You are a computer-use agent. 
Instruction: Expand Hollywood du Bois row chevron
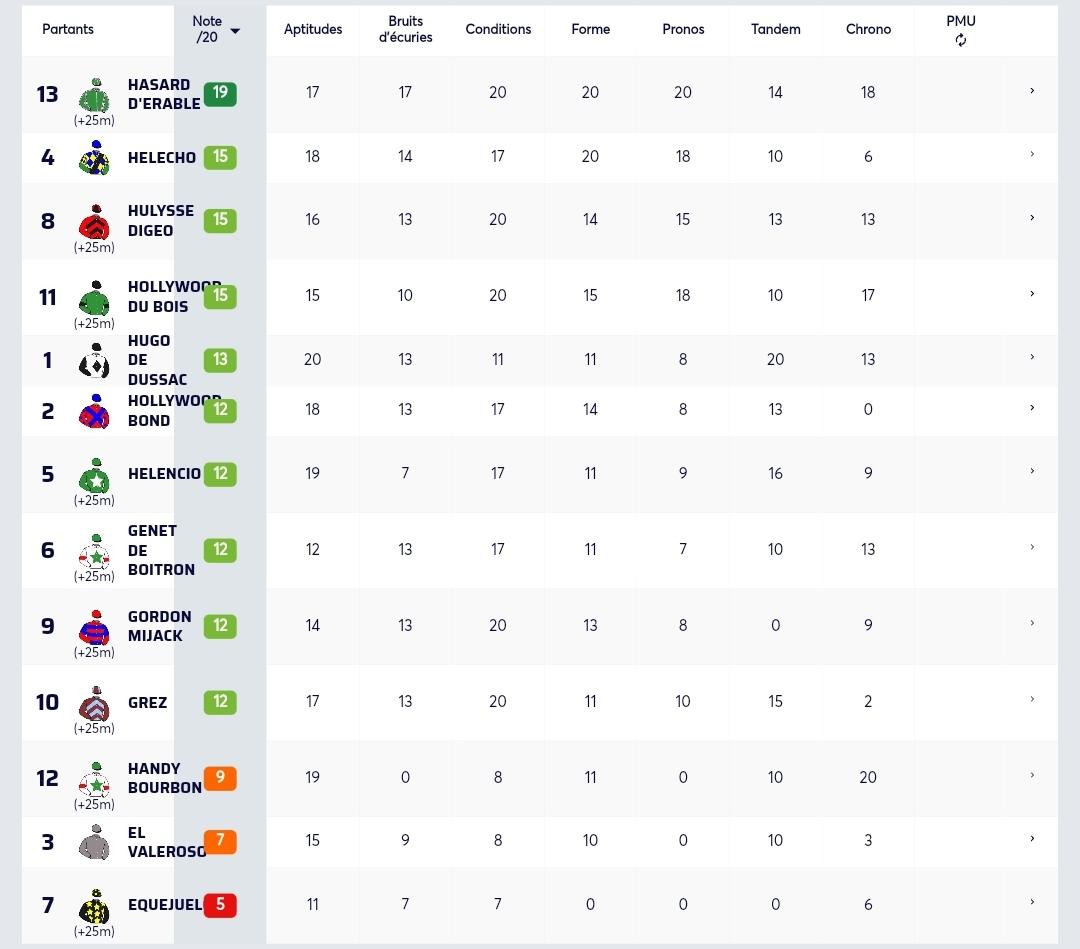pos(1032,294)
